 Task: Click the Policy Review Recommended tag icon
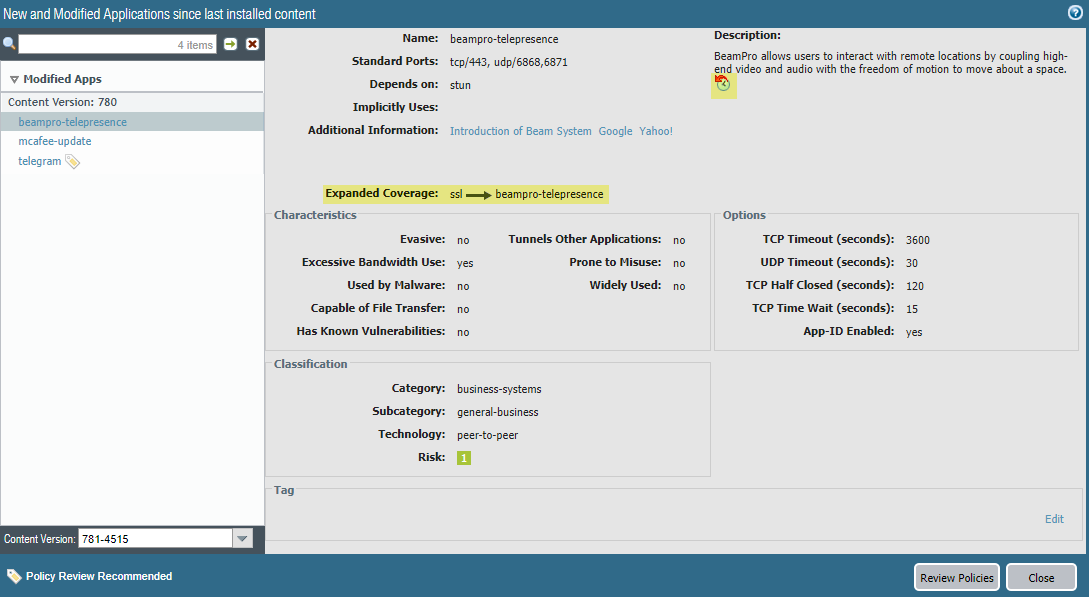(14, 576)
